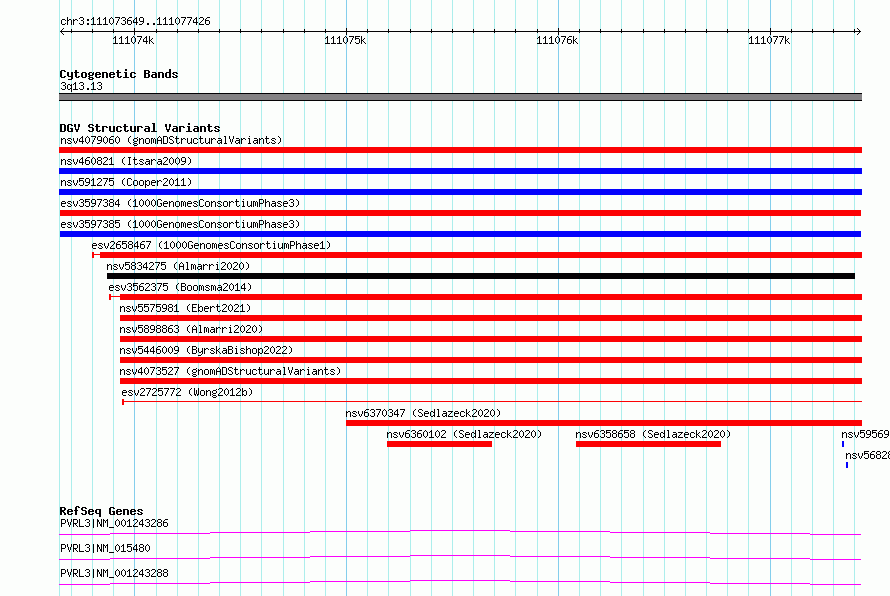Select nsv4073527 (gnomADStructuralVariants) label
890x596 pixels.
coord(230,371)
